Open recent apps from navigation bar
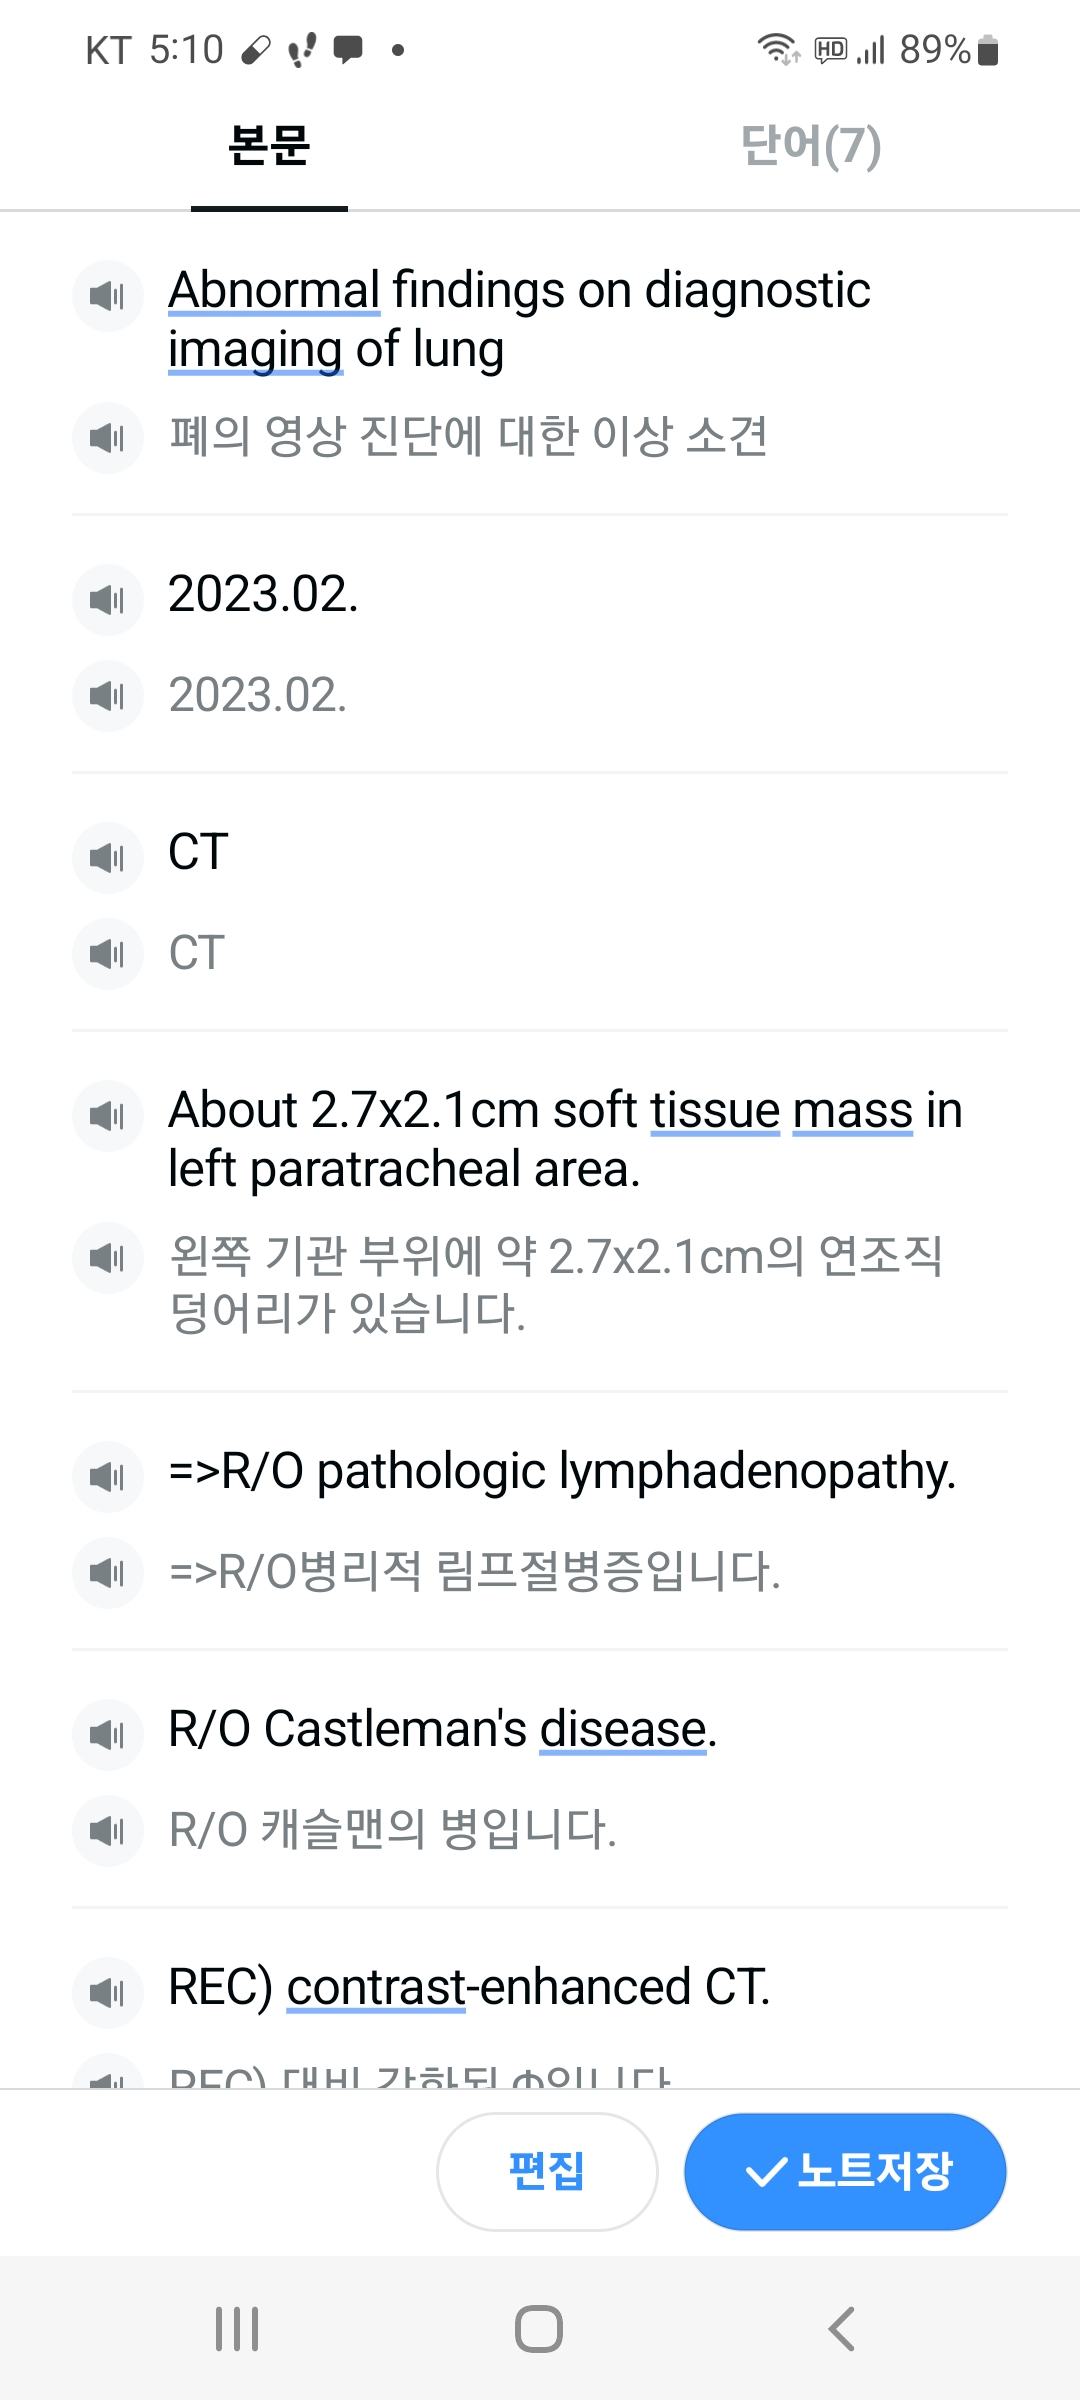The height and width of the screenshot is (2400, 1080). [238, 2329]
